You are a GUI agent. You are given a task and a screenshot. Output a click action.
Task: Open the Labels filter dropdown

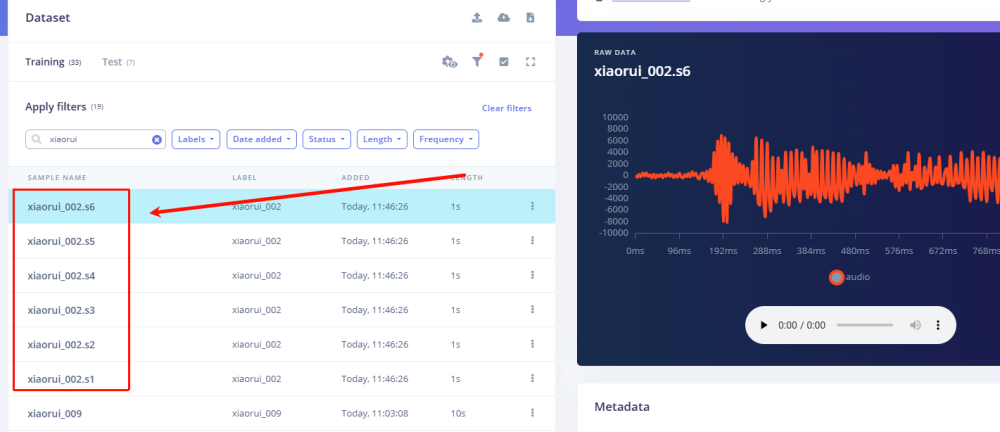coord(196,140)
